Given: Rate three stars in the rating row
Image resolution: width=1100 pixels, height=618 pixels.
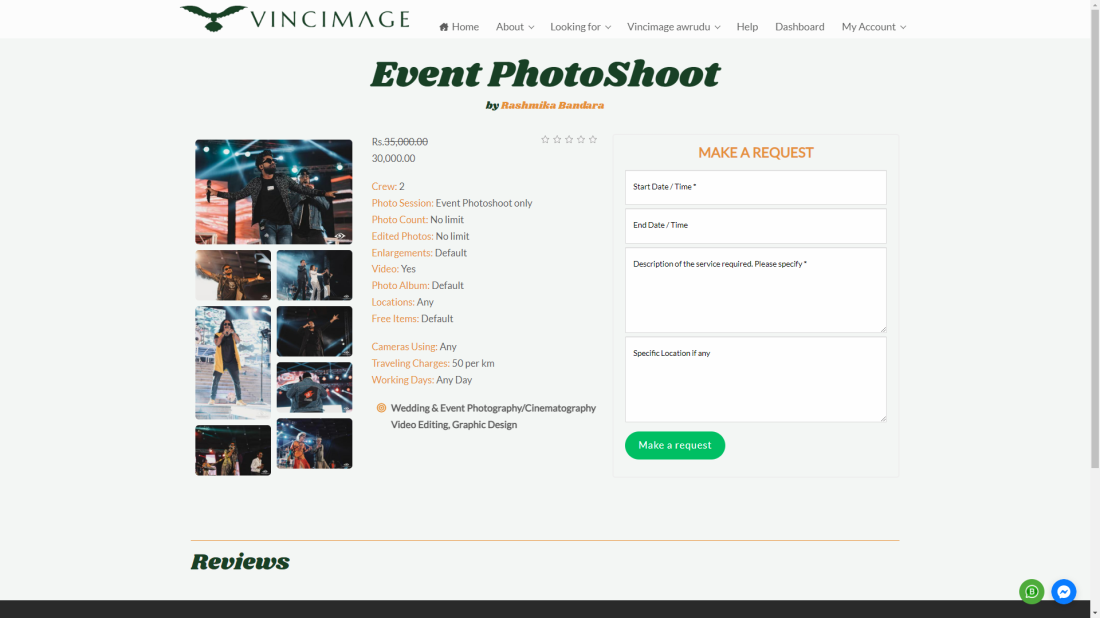Looking at the screenshot, I should click(x=569, y=140).
